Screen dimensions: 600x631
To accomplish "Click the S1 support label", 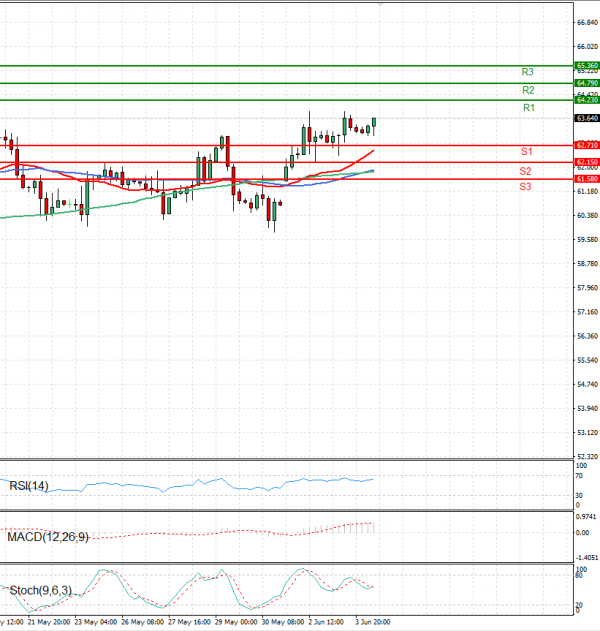I will [526, 152].
